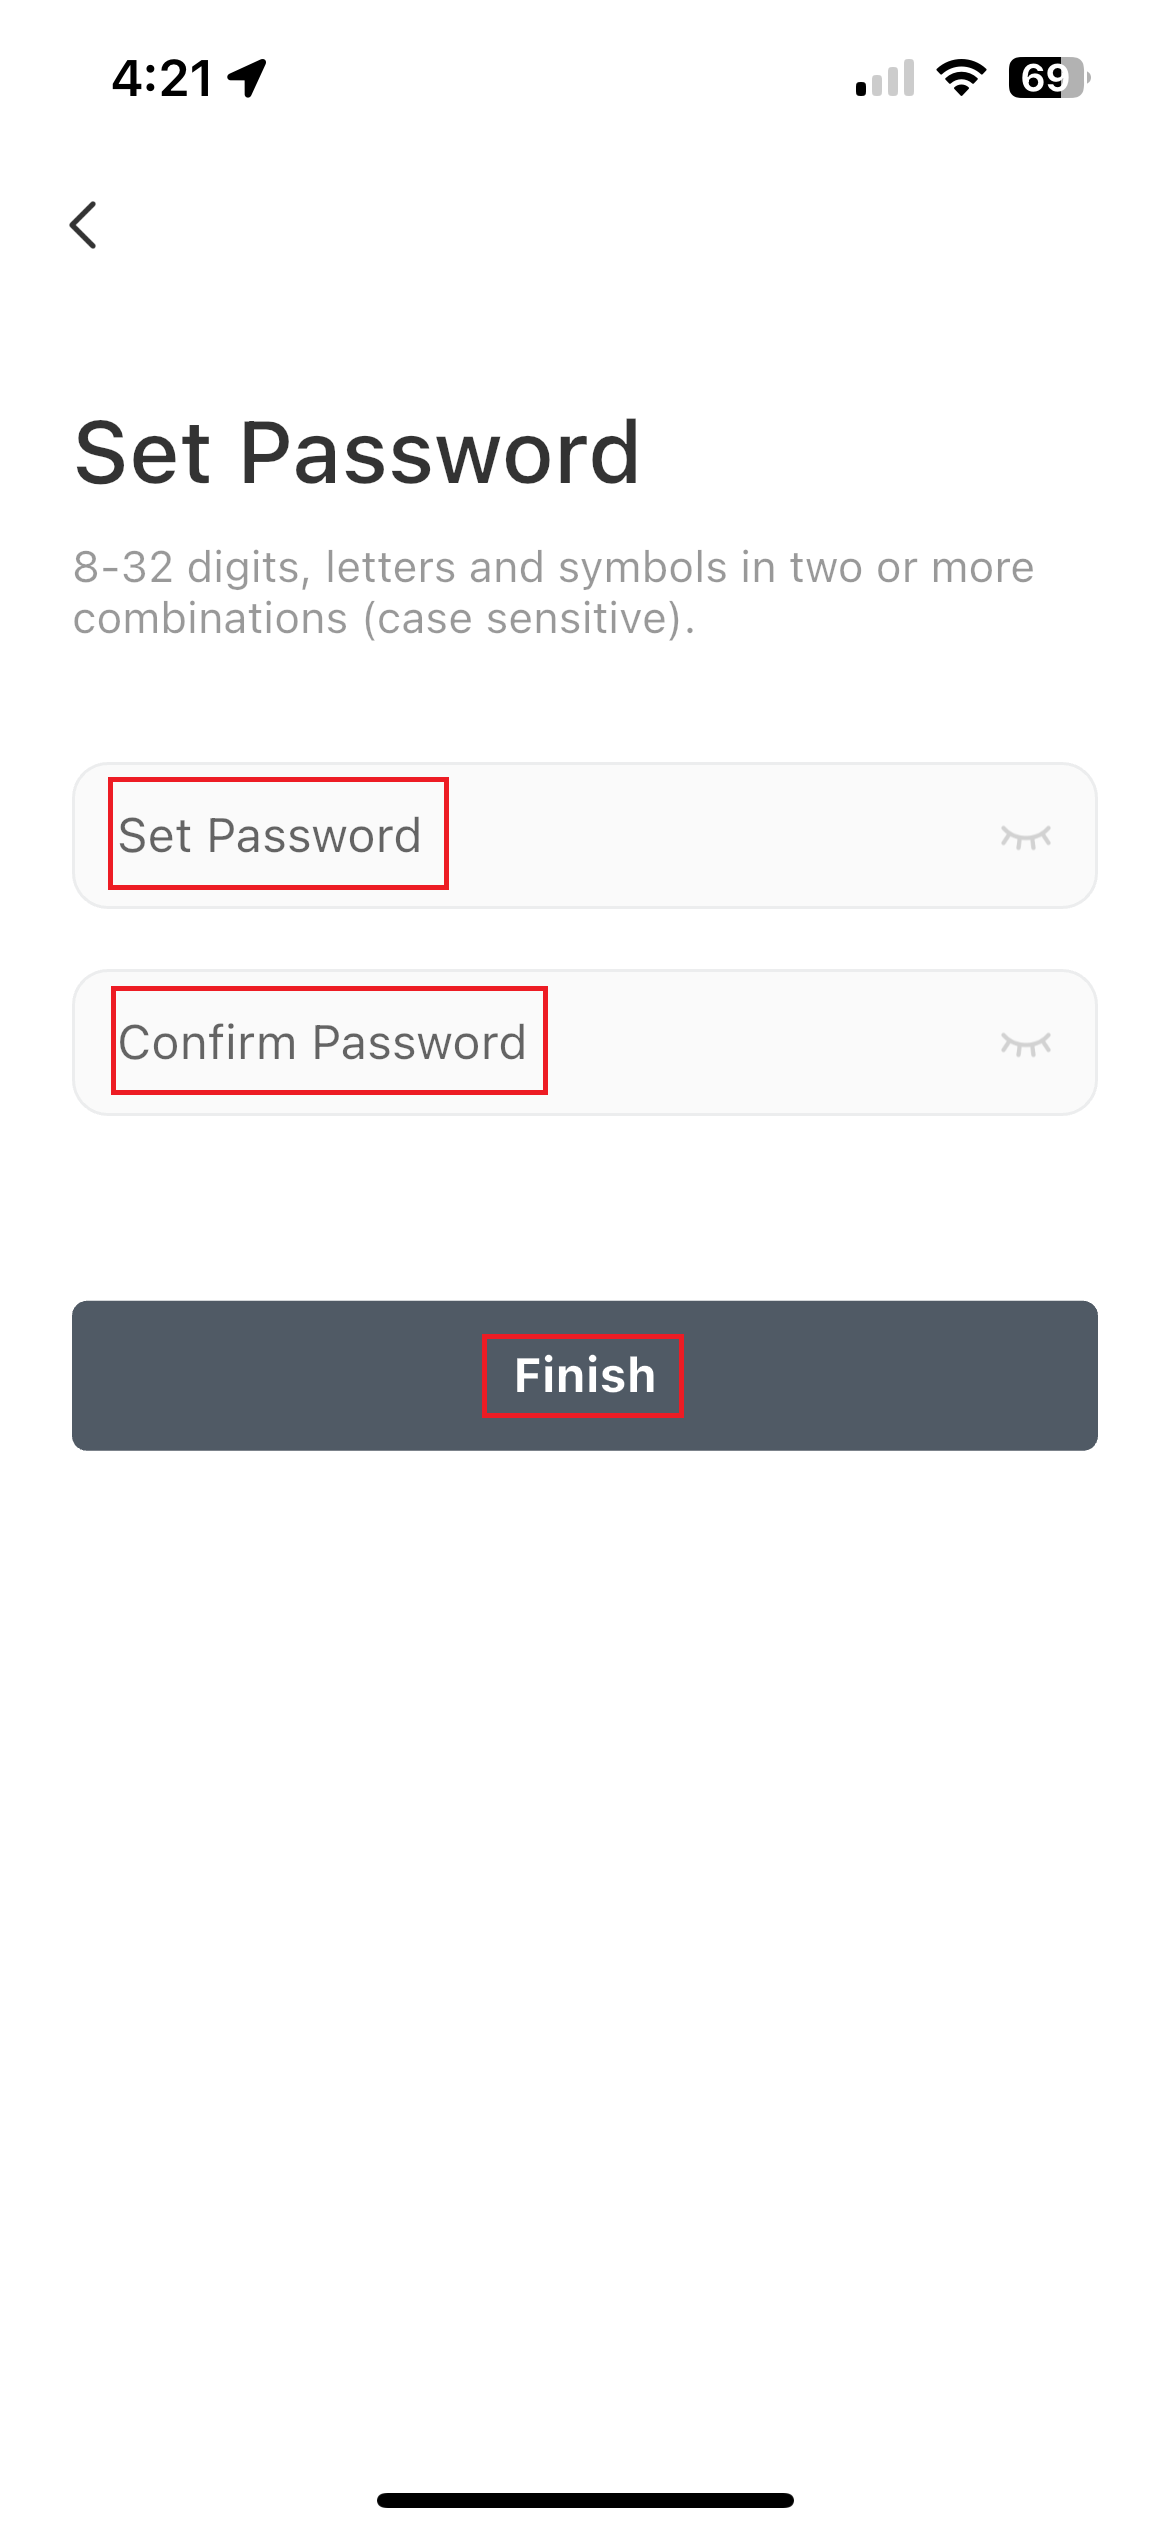Click the closed-eye icon beside Set Password
The width and height of the screenshot is (1170, 2532).
(x=1025, y=836)
